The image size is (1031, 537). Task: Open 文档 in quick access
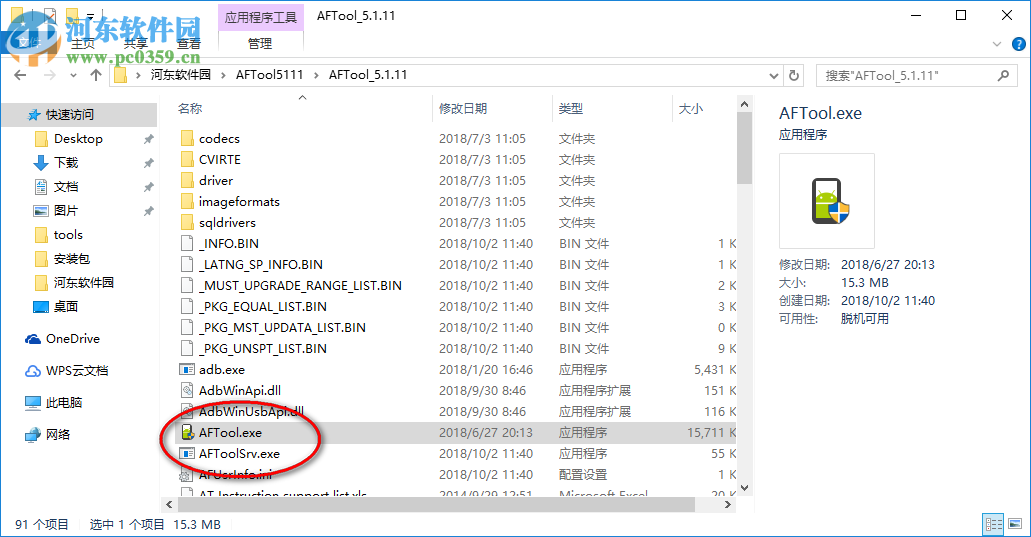pyautogui.click(x=66, y=187)
